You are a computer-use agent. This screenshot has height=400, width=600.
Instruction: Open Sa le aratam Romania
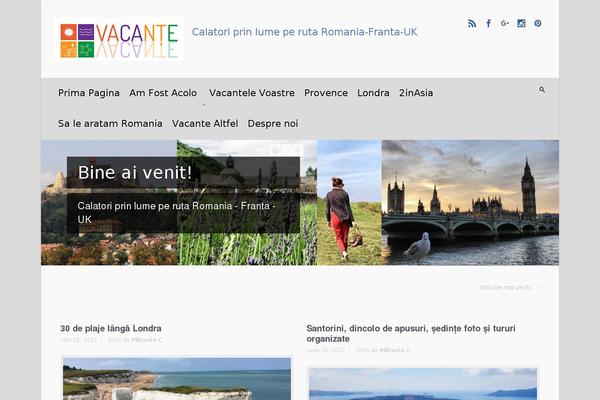(110, 124)
